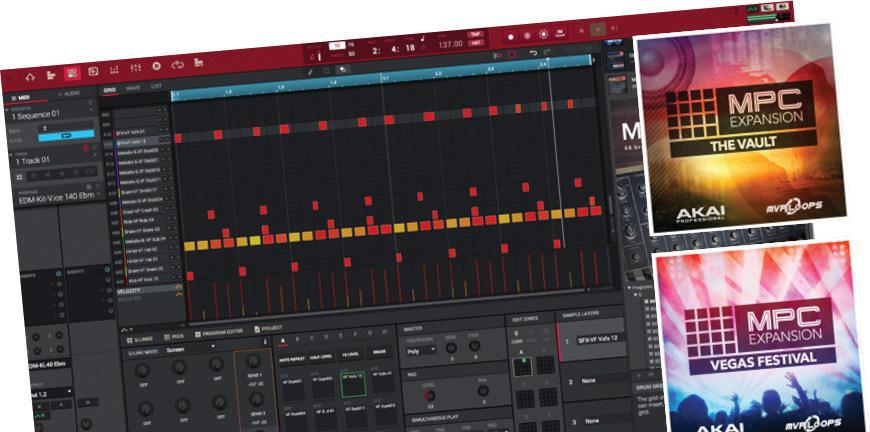Screen dimensions: 870x432
Task: Select edit zone CURR icon
Action: [x=517, y=336]
